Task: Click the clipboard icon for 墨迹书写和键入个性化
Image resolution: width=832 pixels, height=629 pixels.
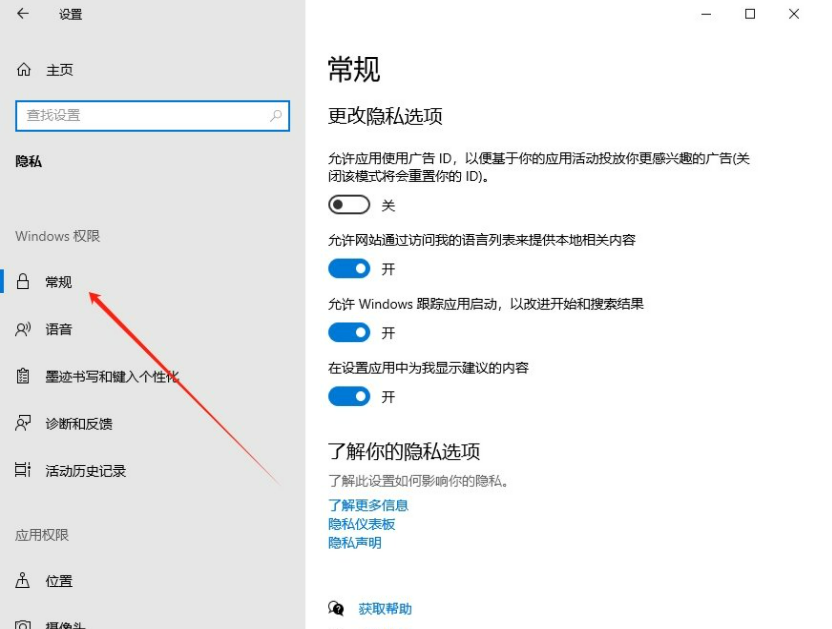Action: pos(23,376)
